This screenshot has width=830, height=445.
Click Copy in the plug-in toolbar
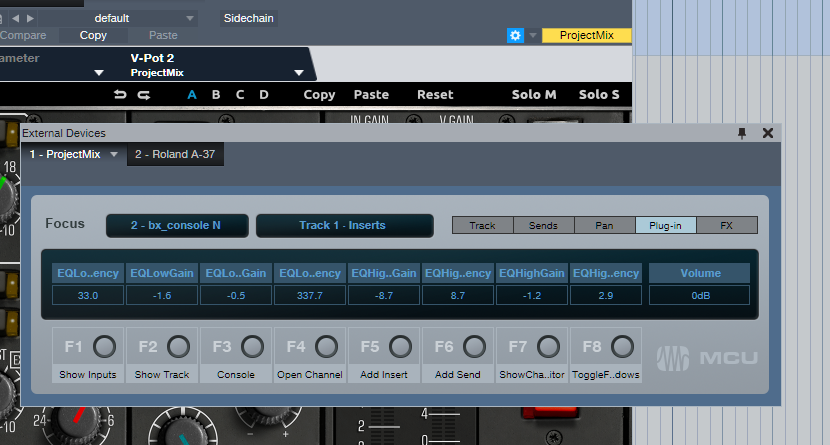coord(319,95)
